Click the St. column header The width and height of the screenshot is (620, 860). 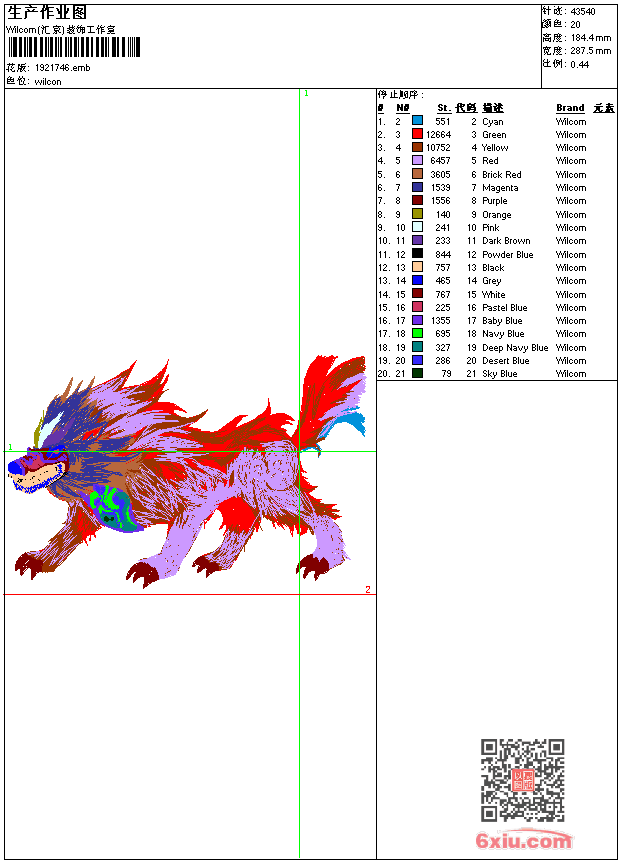[x=444, y=108]
